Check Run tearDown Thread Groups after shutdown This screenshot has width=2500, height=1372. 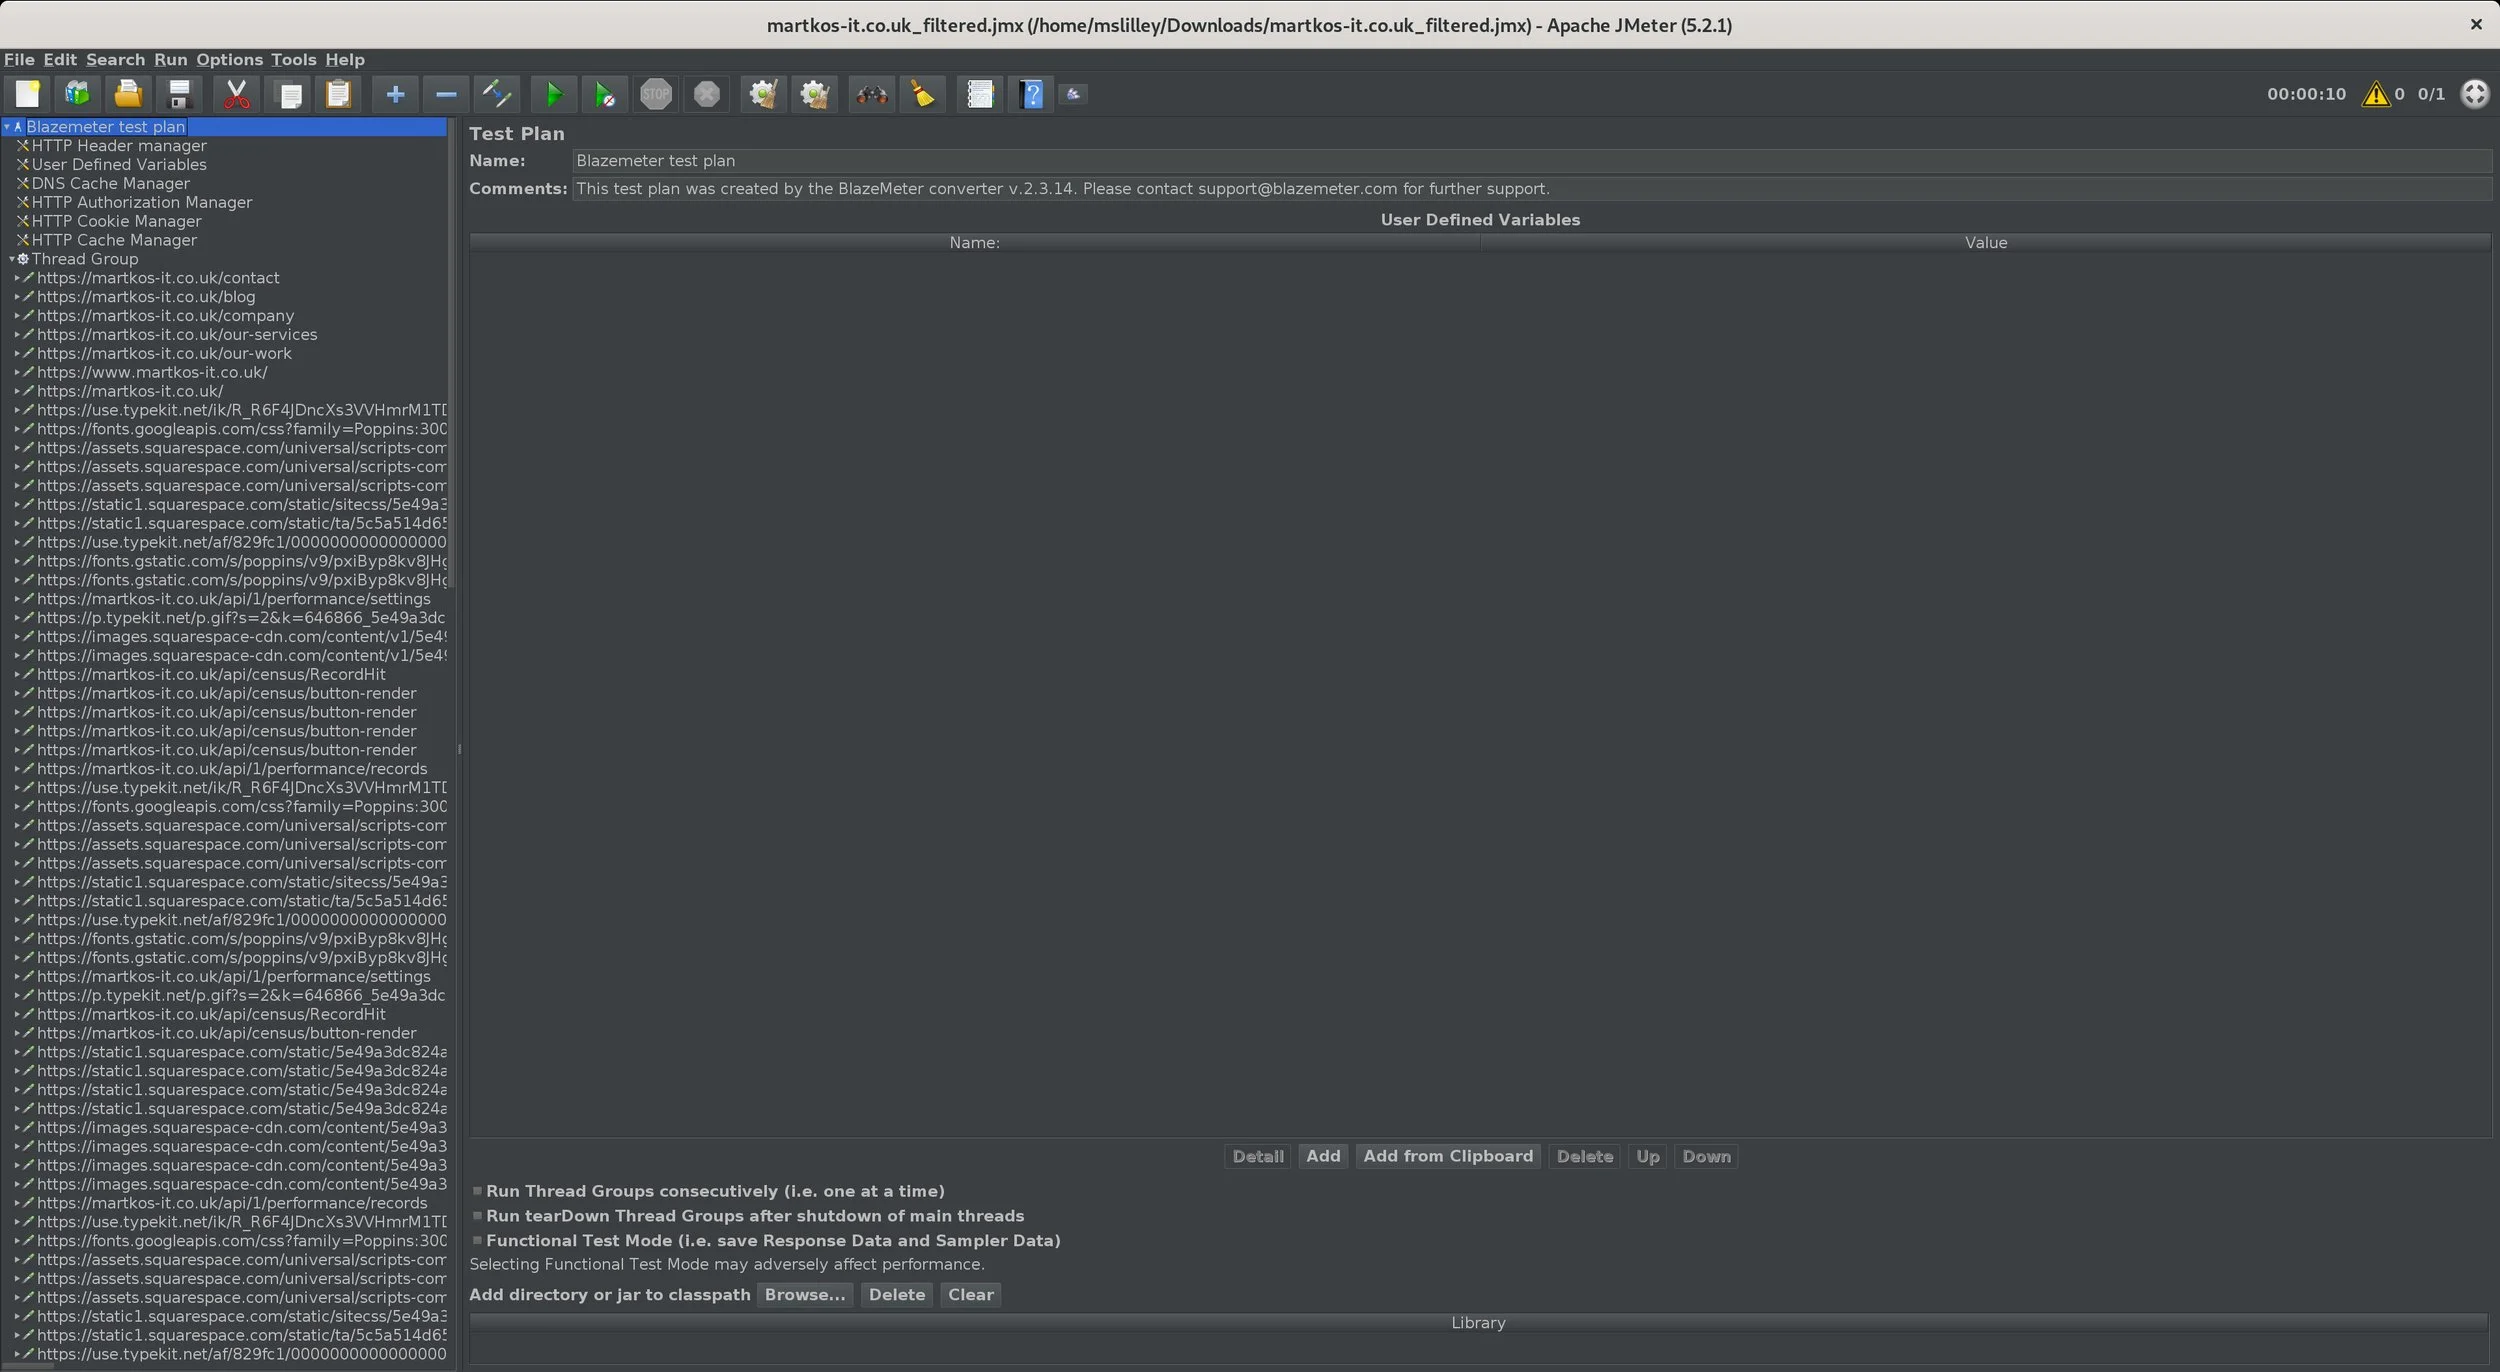(477, 1215)
